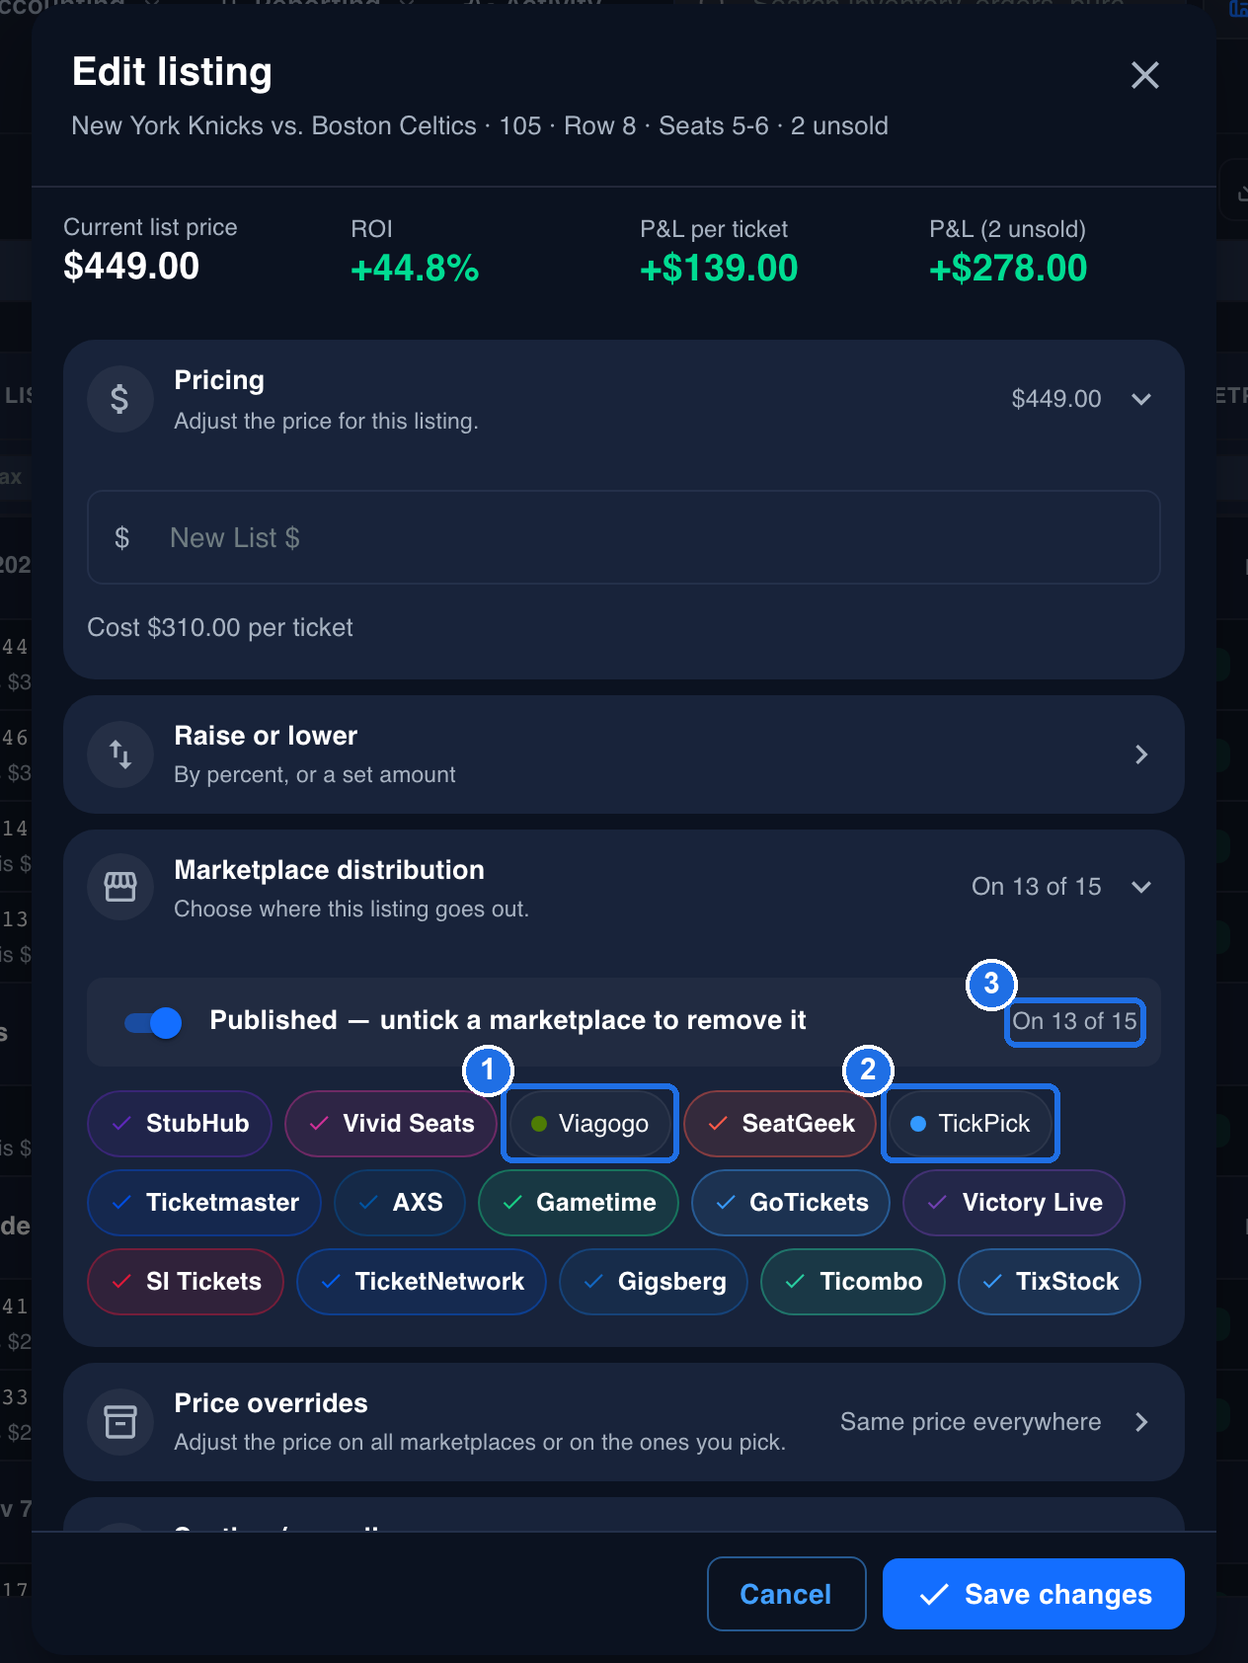Untick the Ticketmaster marketplace chip
Image resolution: width=1248 pixels, height=1663 pixels.
pyautogui.click(x=204, y=1202)
